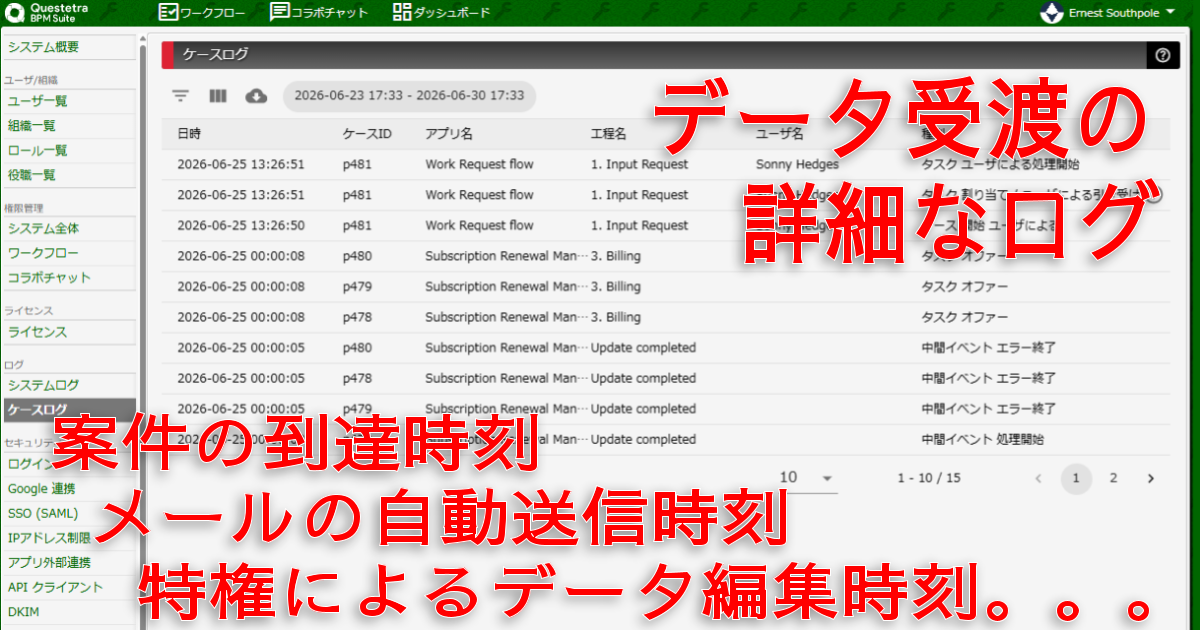Open the ワークフロー menu in the top bar
The height and width of the screenshot is (630, 1200).
[x=204, y=13]
